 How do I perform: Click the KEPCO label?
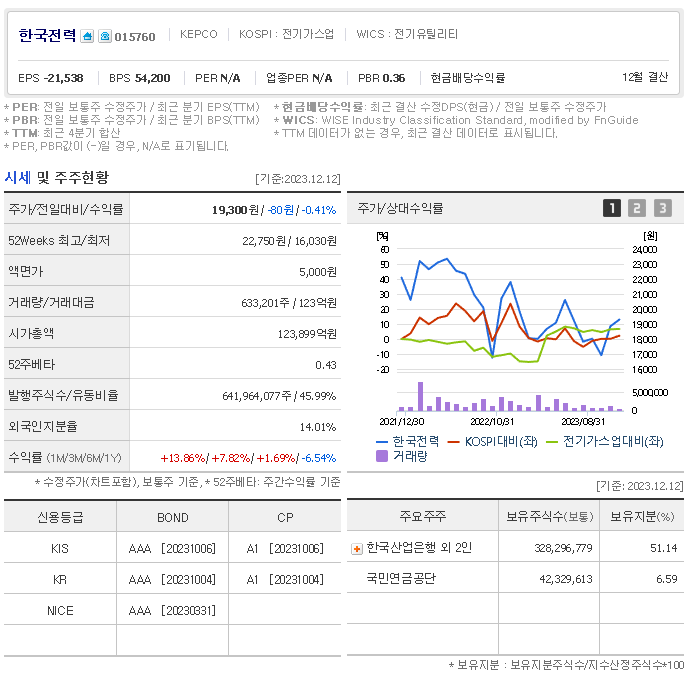click(199, 34)
